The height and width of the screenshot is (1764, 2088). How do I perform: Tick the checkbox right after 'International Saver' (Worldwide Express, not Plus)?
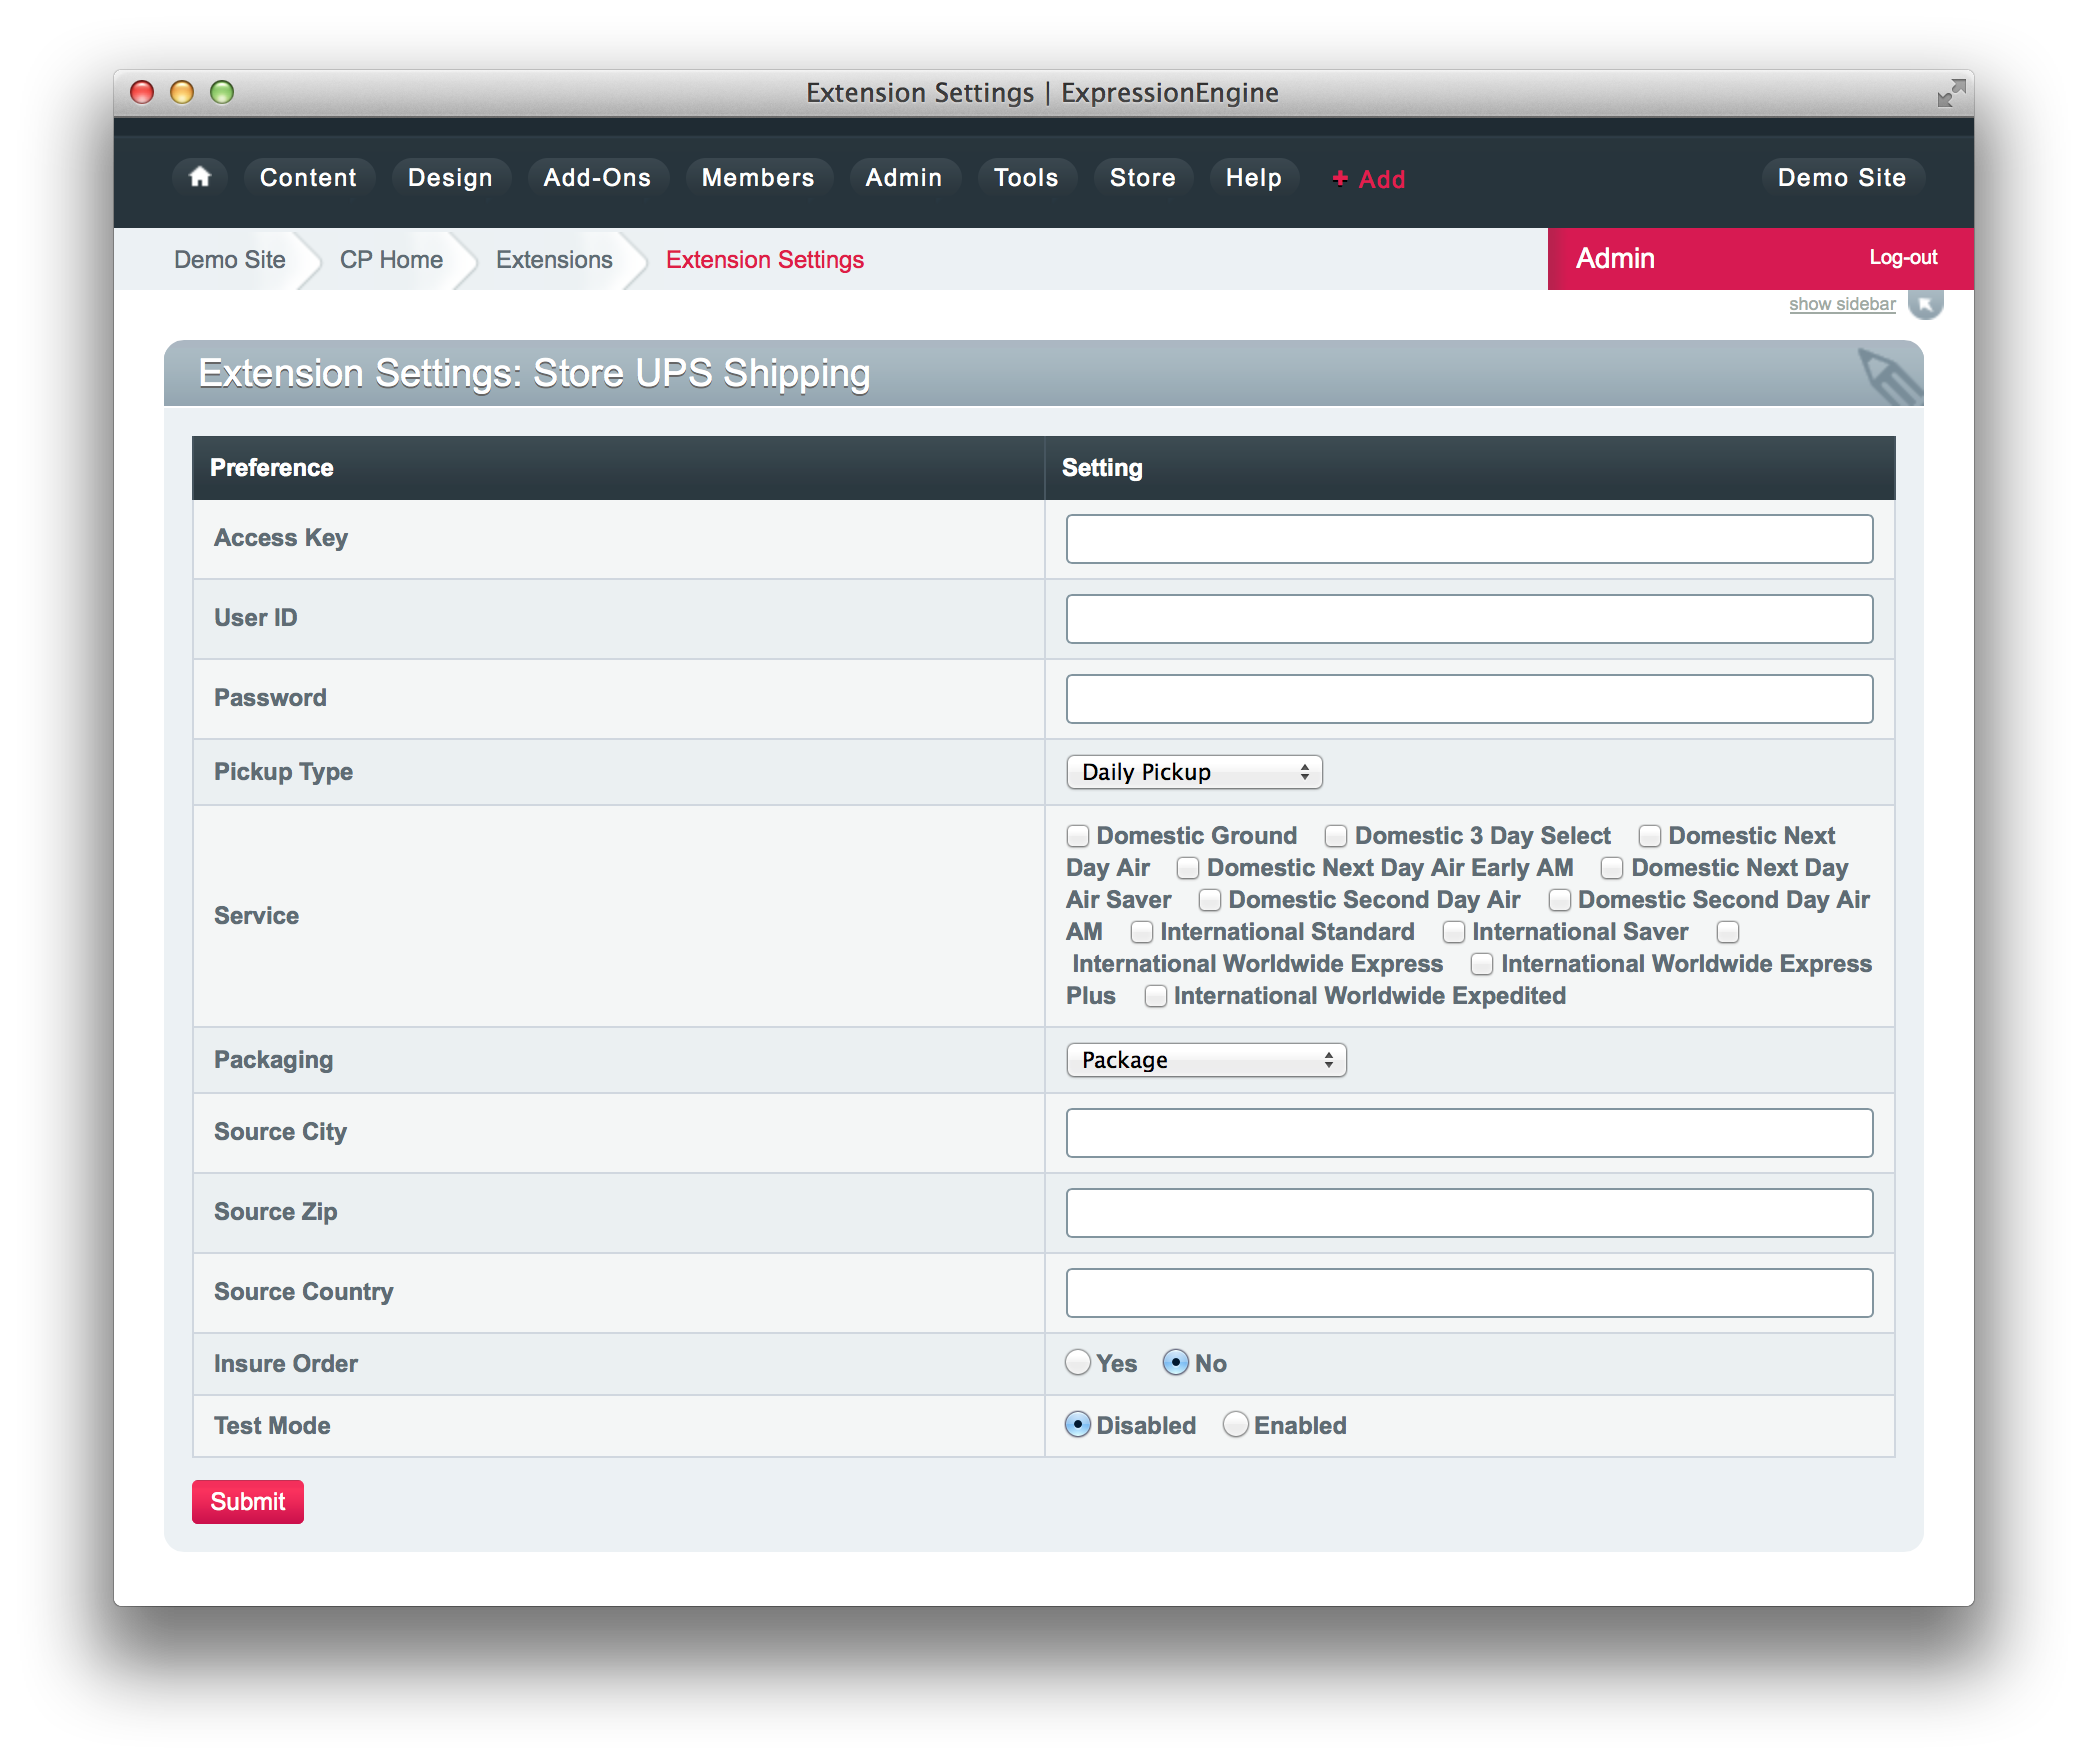[x=1728, y=932]
